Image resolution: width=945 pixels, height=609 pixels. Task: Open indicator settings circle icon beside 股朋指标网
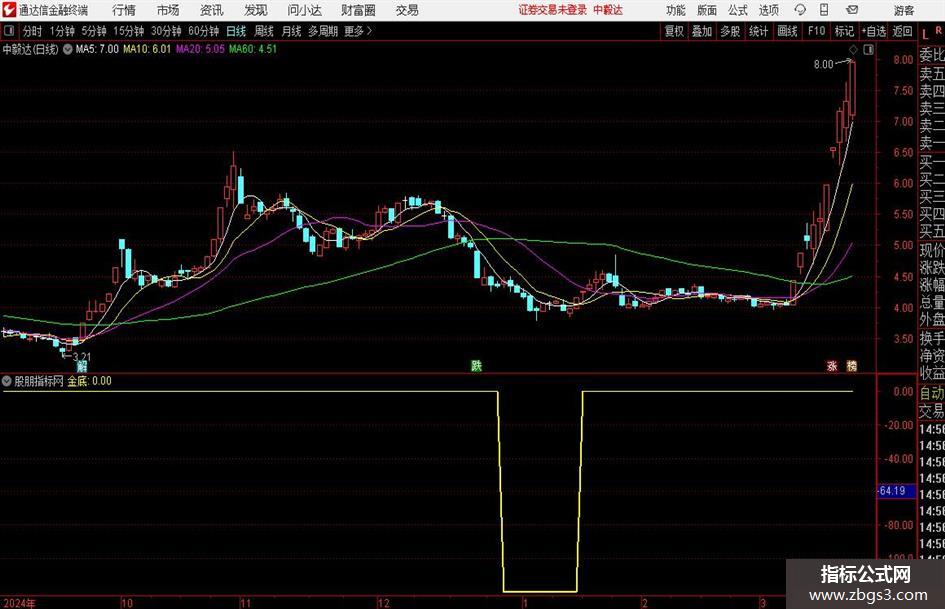point(7,381)
